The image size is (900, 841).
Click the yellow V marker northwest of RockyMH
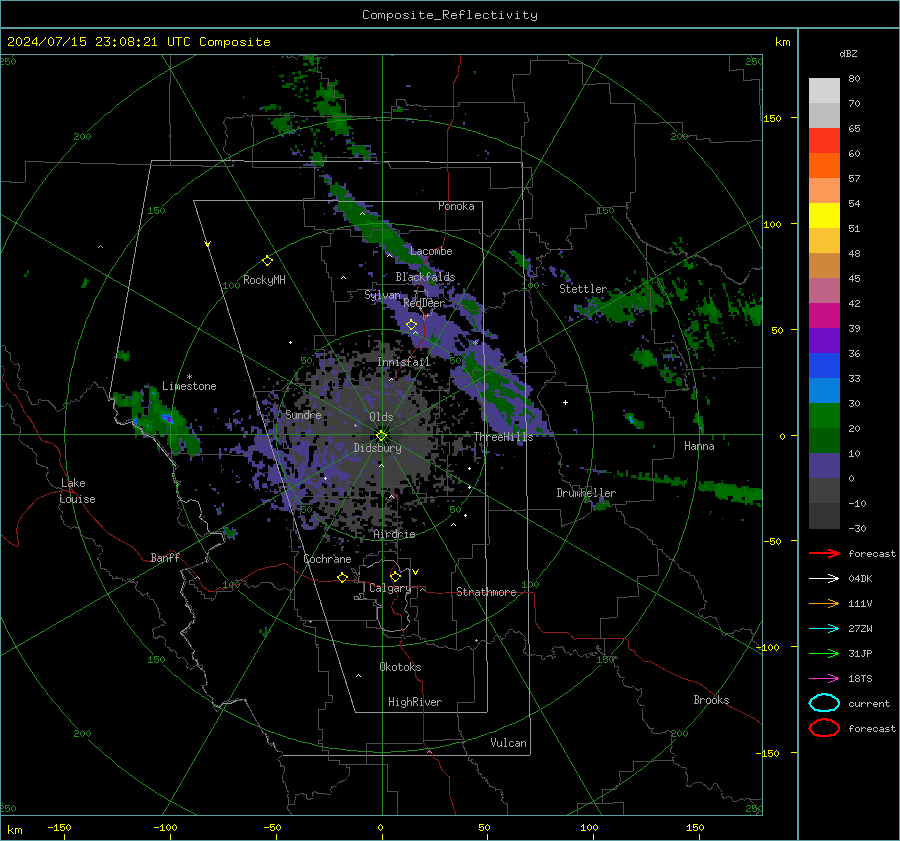click(x=208, y=244)
